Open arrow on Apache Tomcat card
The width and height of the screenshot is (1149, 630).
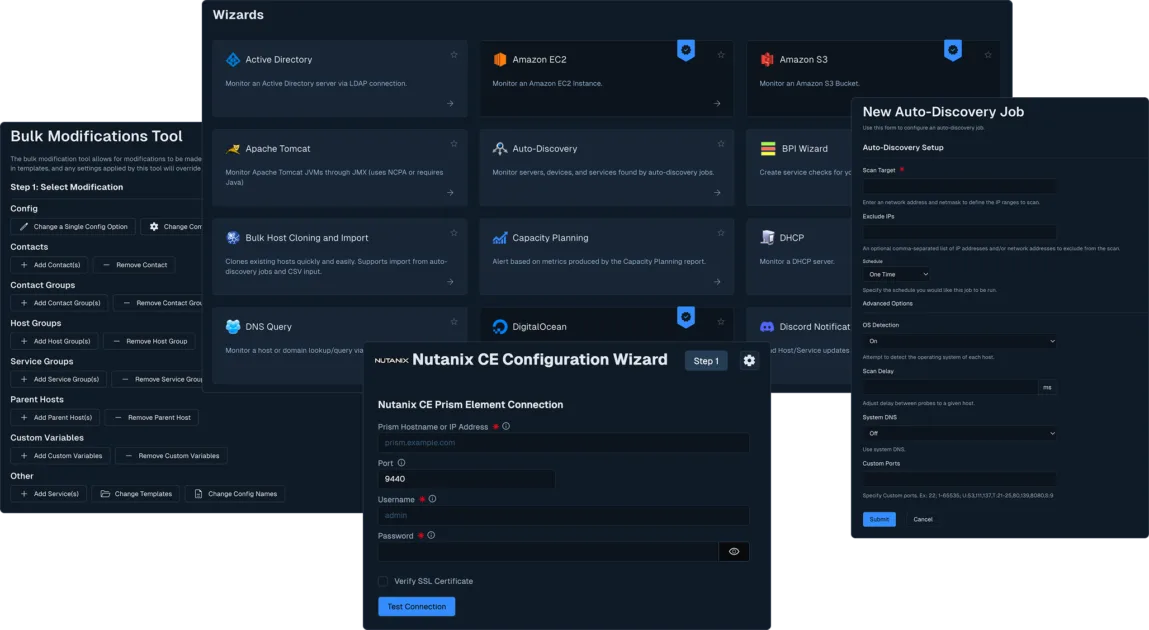(450, 193)
